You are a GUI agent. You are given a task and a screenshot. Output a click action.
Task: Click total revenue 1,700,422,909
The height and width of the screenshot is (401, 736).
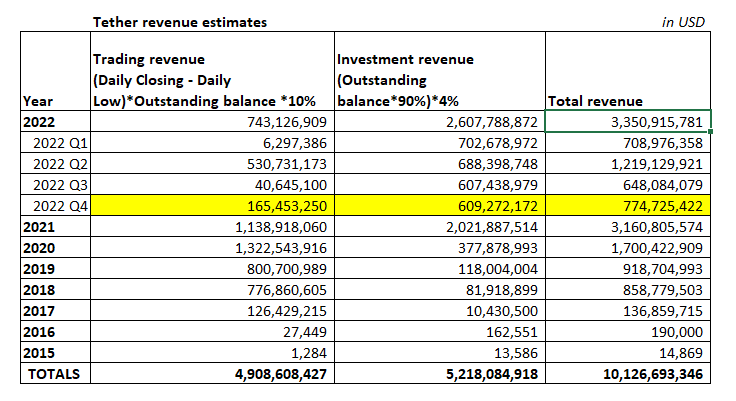[x=628, y=247]
